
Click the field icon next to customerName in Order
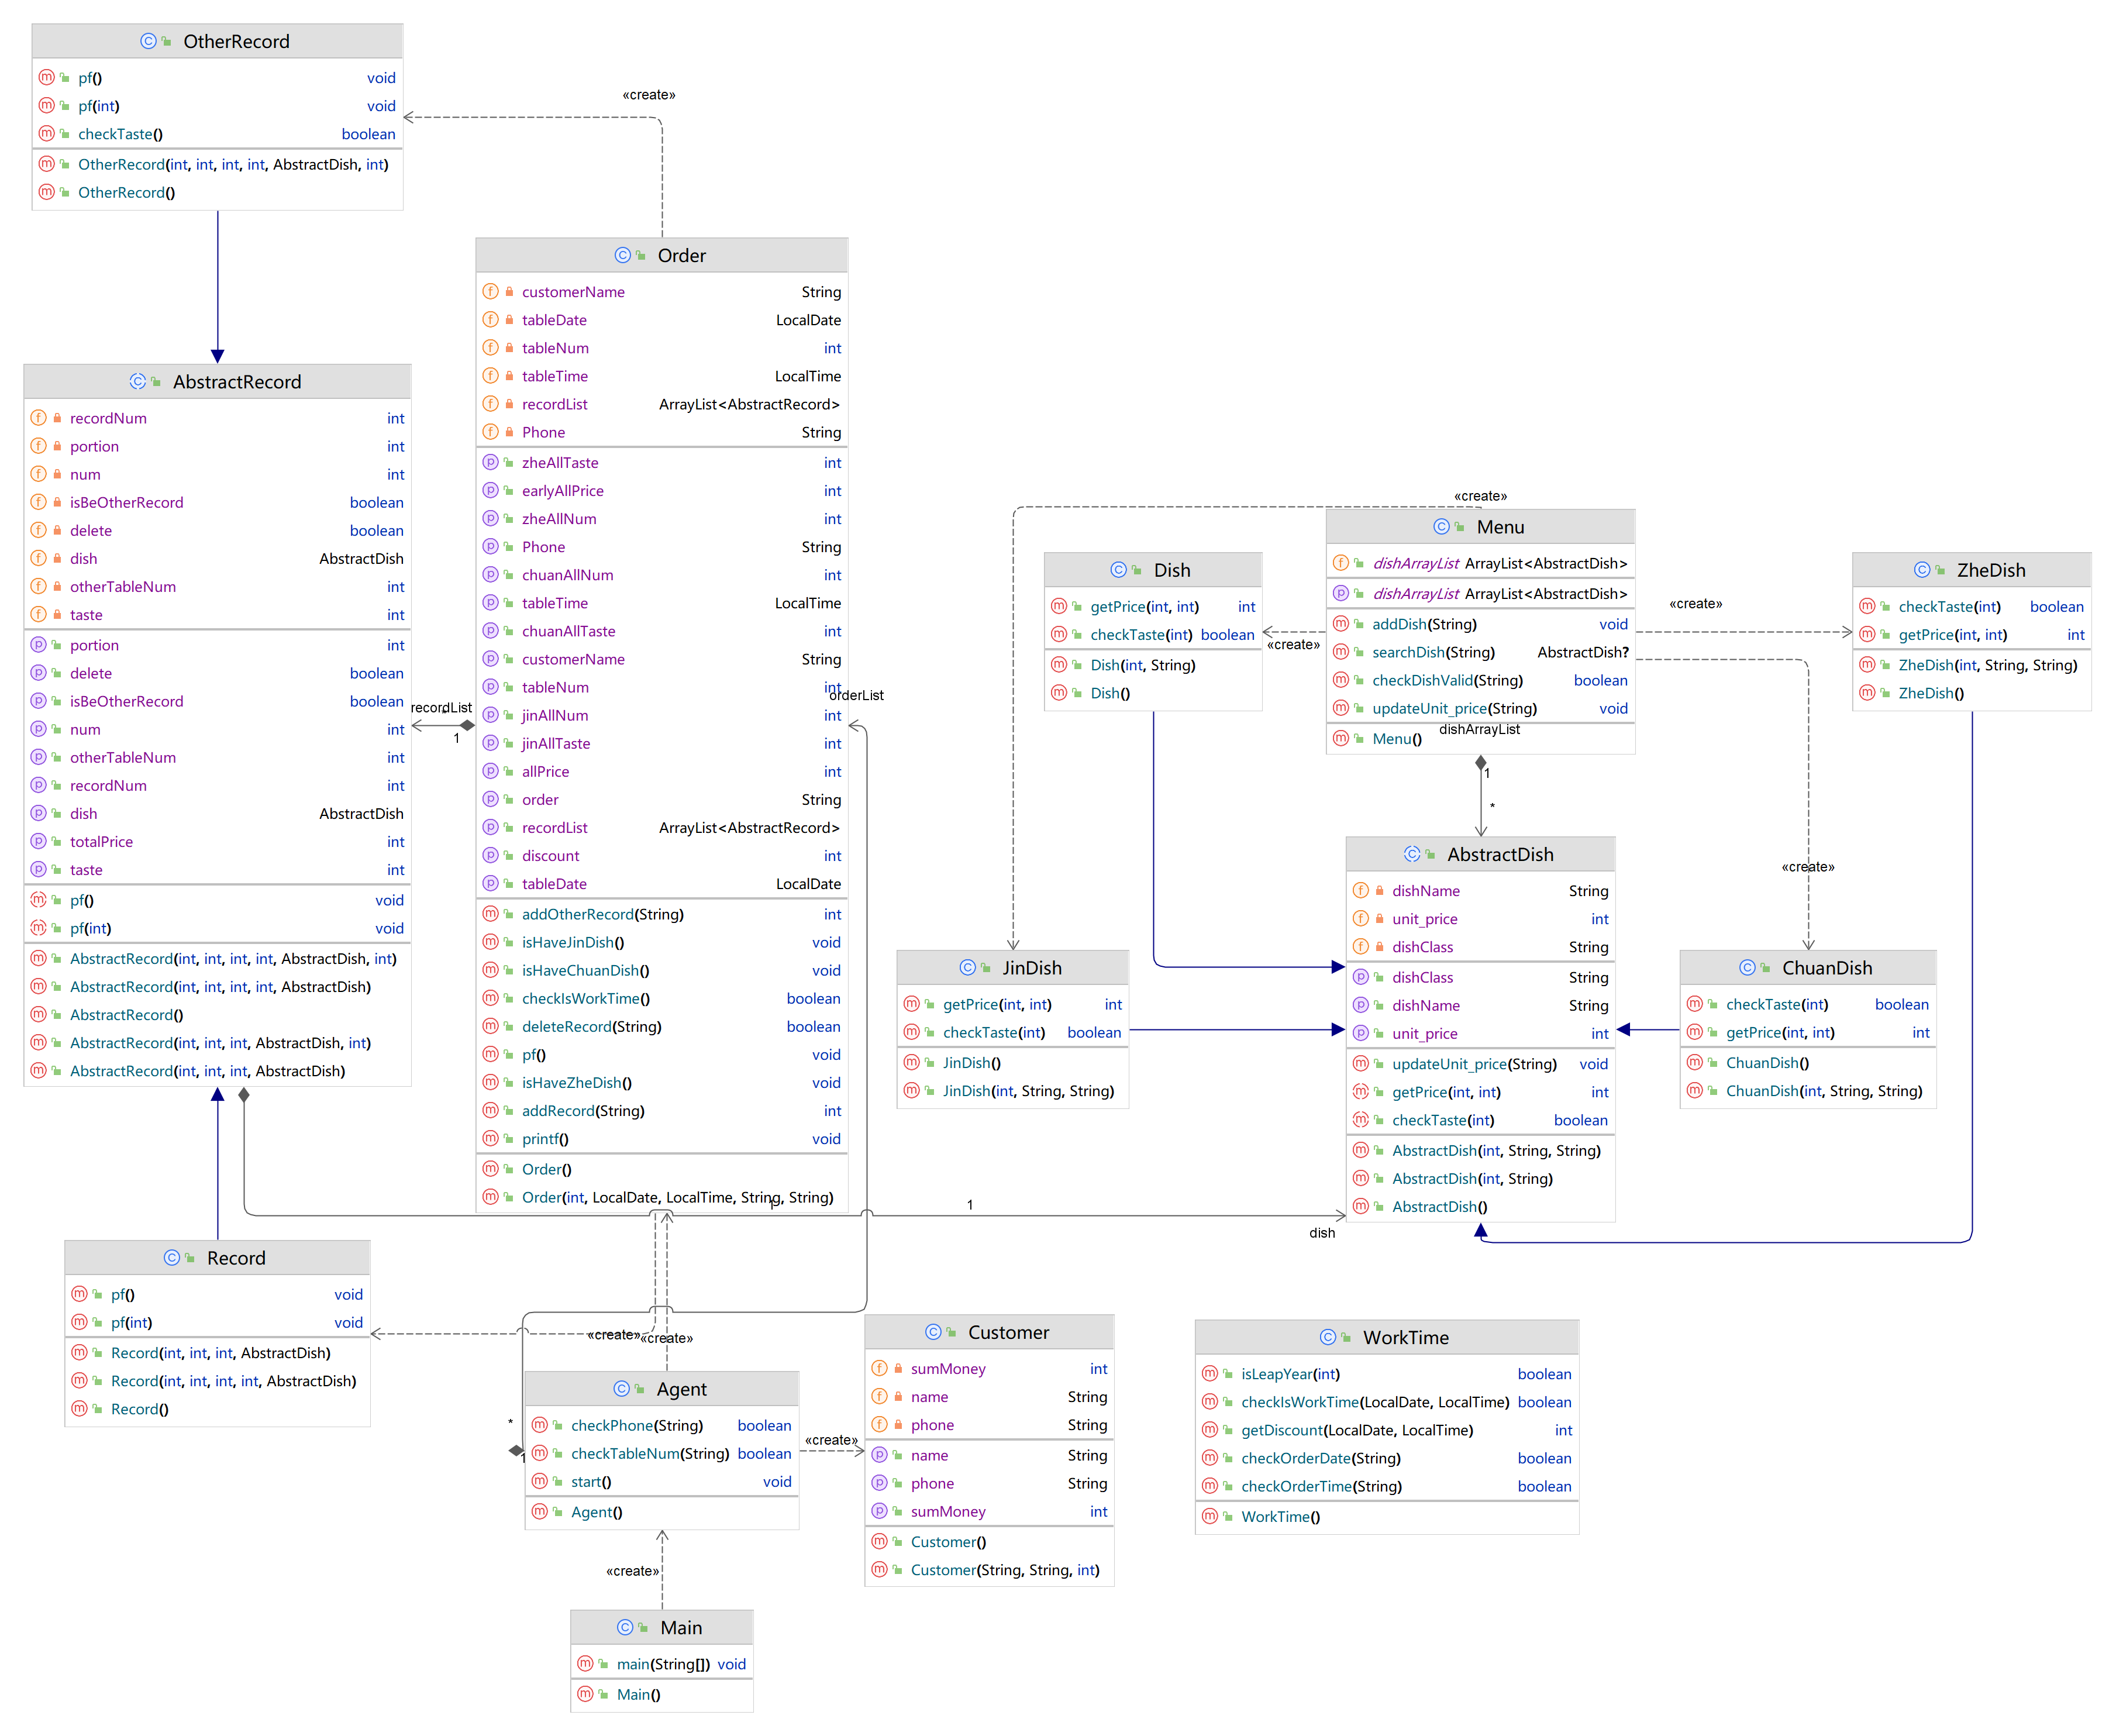[x=490, y=292]
